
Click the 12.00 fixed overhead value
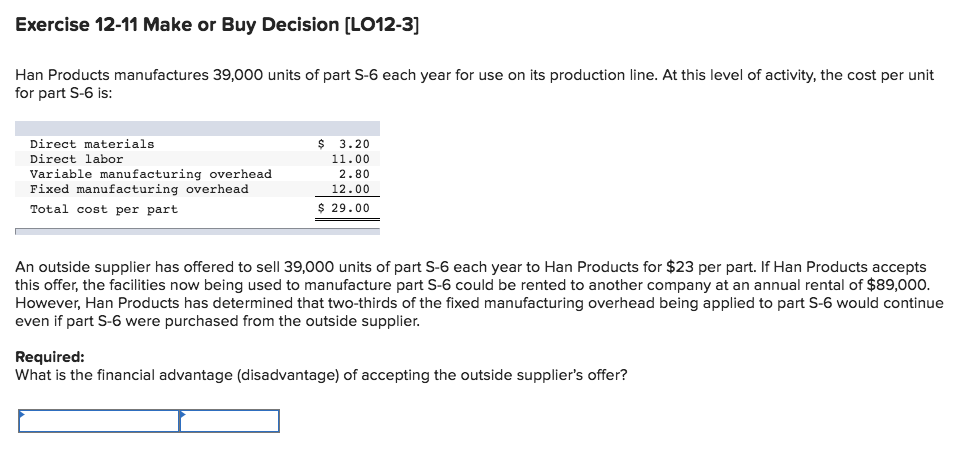pyautogui.click(x=351, y=189)
